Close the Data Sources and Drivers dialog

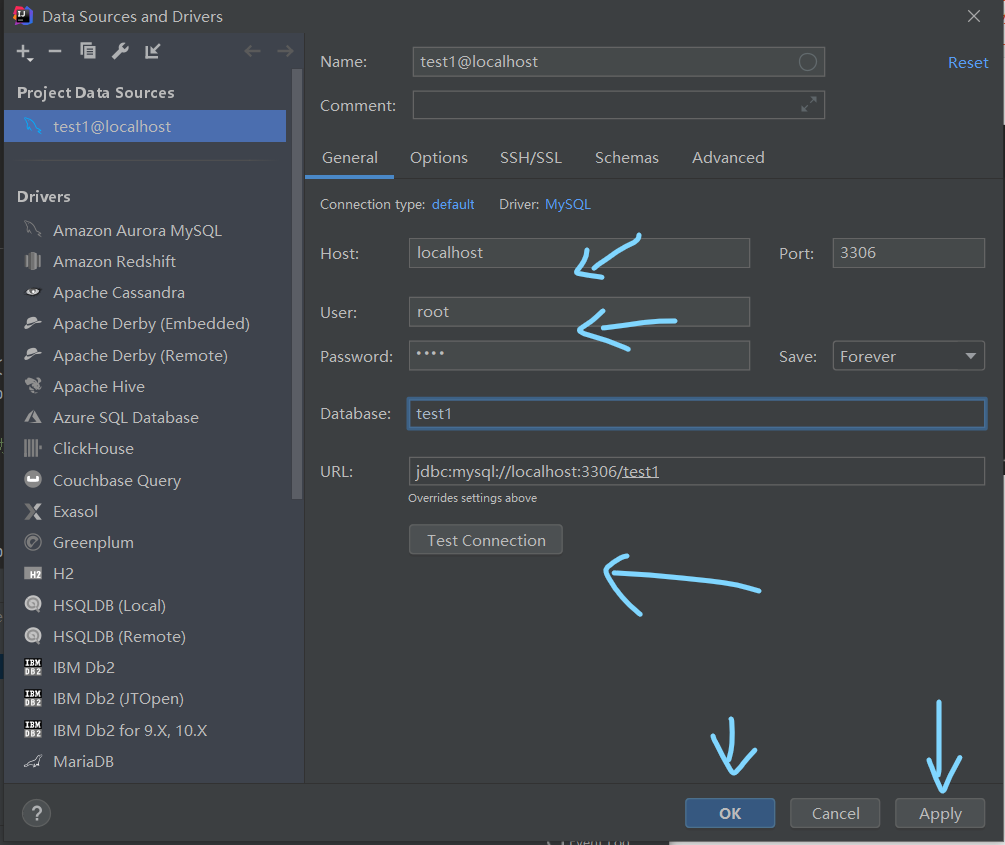click(974, 16)
